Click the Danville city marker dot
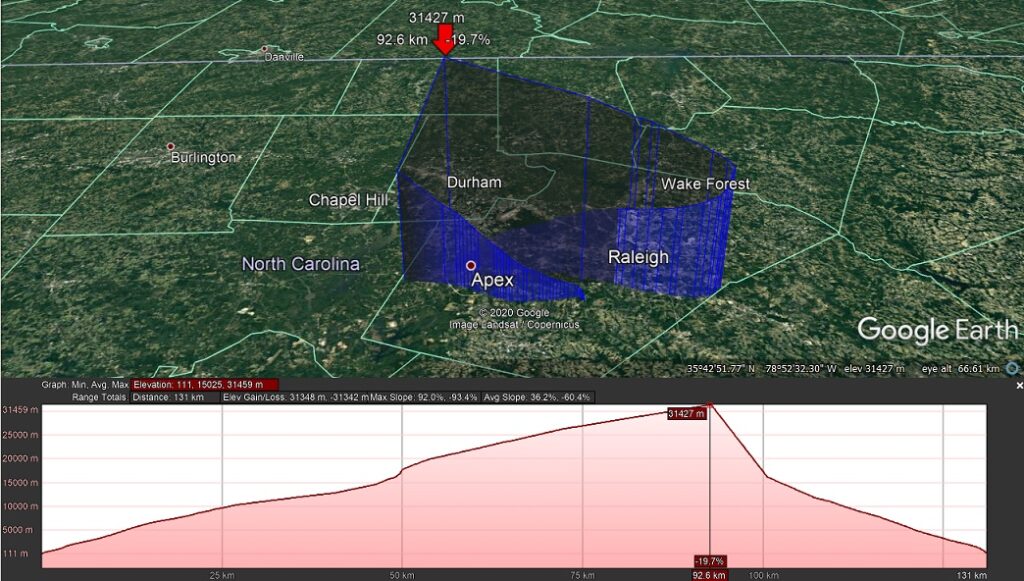Image resolution: width=1024 pixels, height=581 pixels. [x=264, y=48]
